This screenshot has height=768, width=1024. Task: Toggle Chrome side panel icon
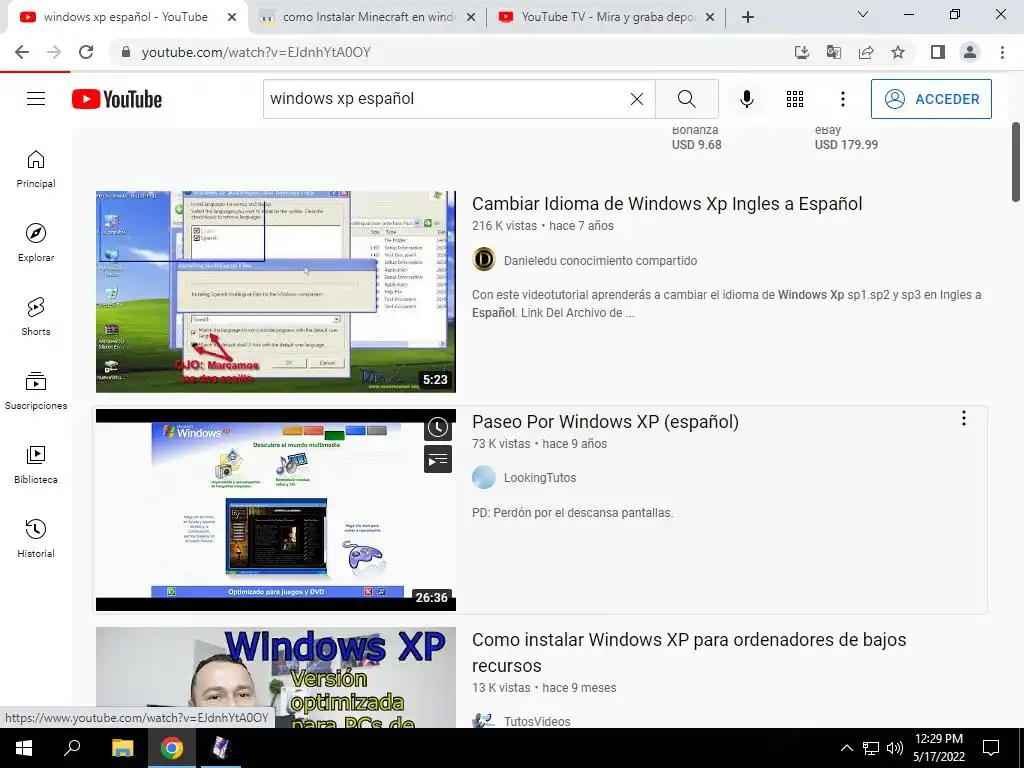point(938,52)
